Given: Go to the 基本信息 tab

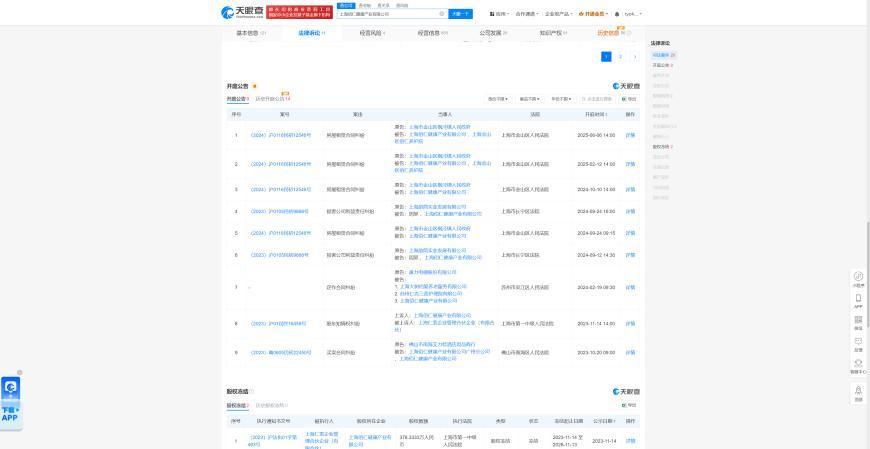Looking at the screenshot, I should 251,33.
